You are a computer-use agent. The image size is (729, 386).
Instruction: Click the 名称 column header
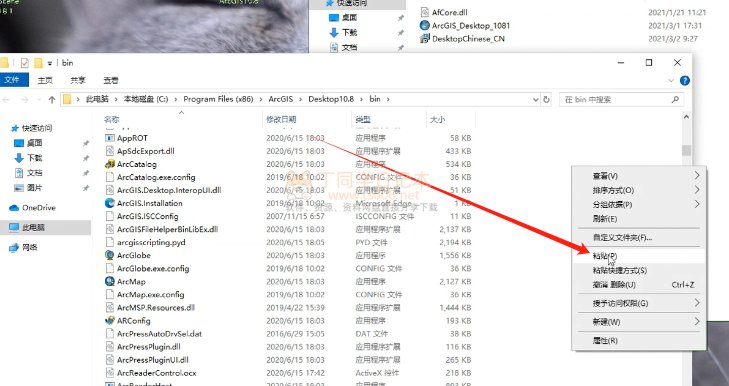pos(111,120)
